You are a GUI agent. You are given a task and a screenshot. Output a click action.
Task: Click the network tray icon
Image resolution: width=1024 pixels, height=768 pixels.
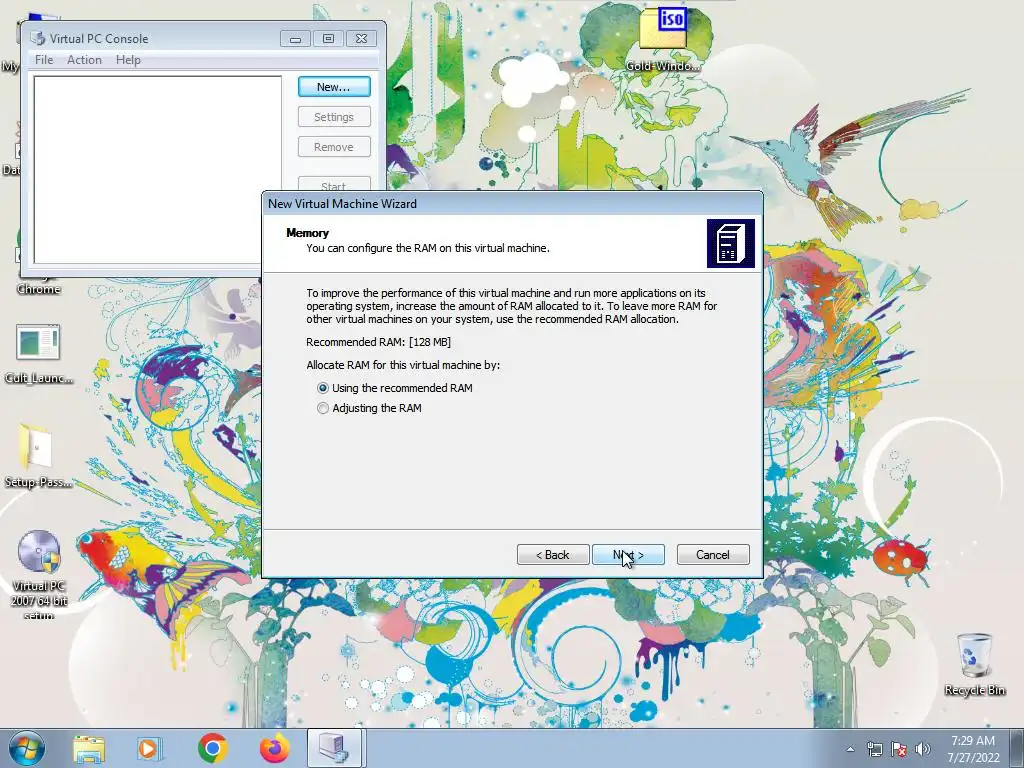coord(874,749)
